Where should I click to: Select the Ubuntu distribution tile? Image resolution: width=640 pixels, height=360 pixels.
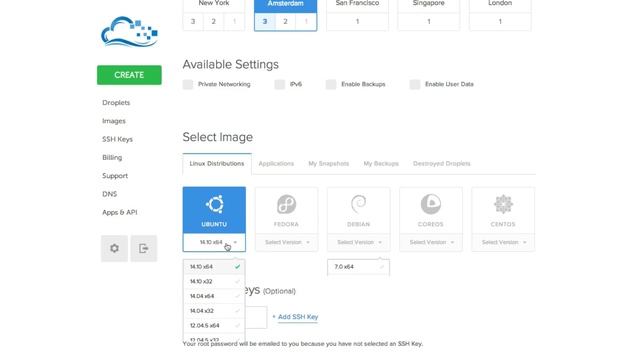(x=214, y=210)
